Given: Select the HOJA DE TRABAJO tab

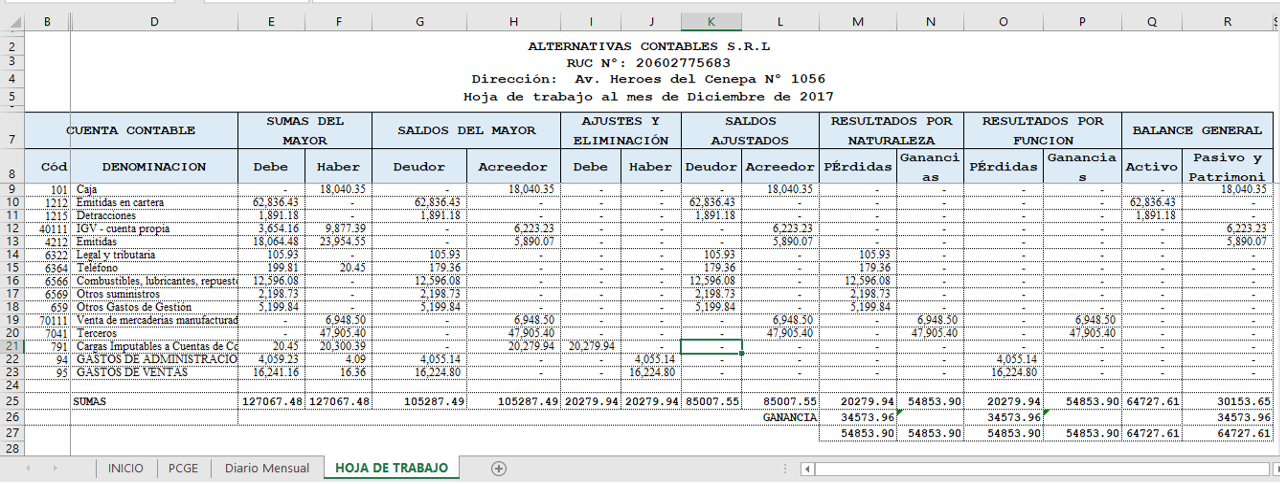Looking at the screenshot, I should click(x=391, y=468).
